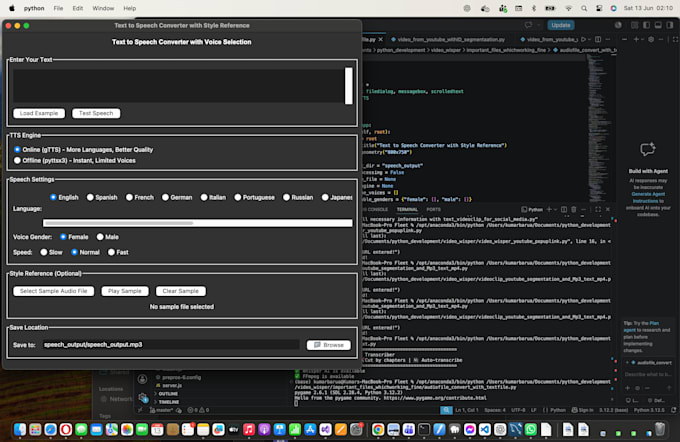Click the Save to path field

(171, 345)
